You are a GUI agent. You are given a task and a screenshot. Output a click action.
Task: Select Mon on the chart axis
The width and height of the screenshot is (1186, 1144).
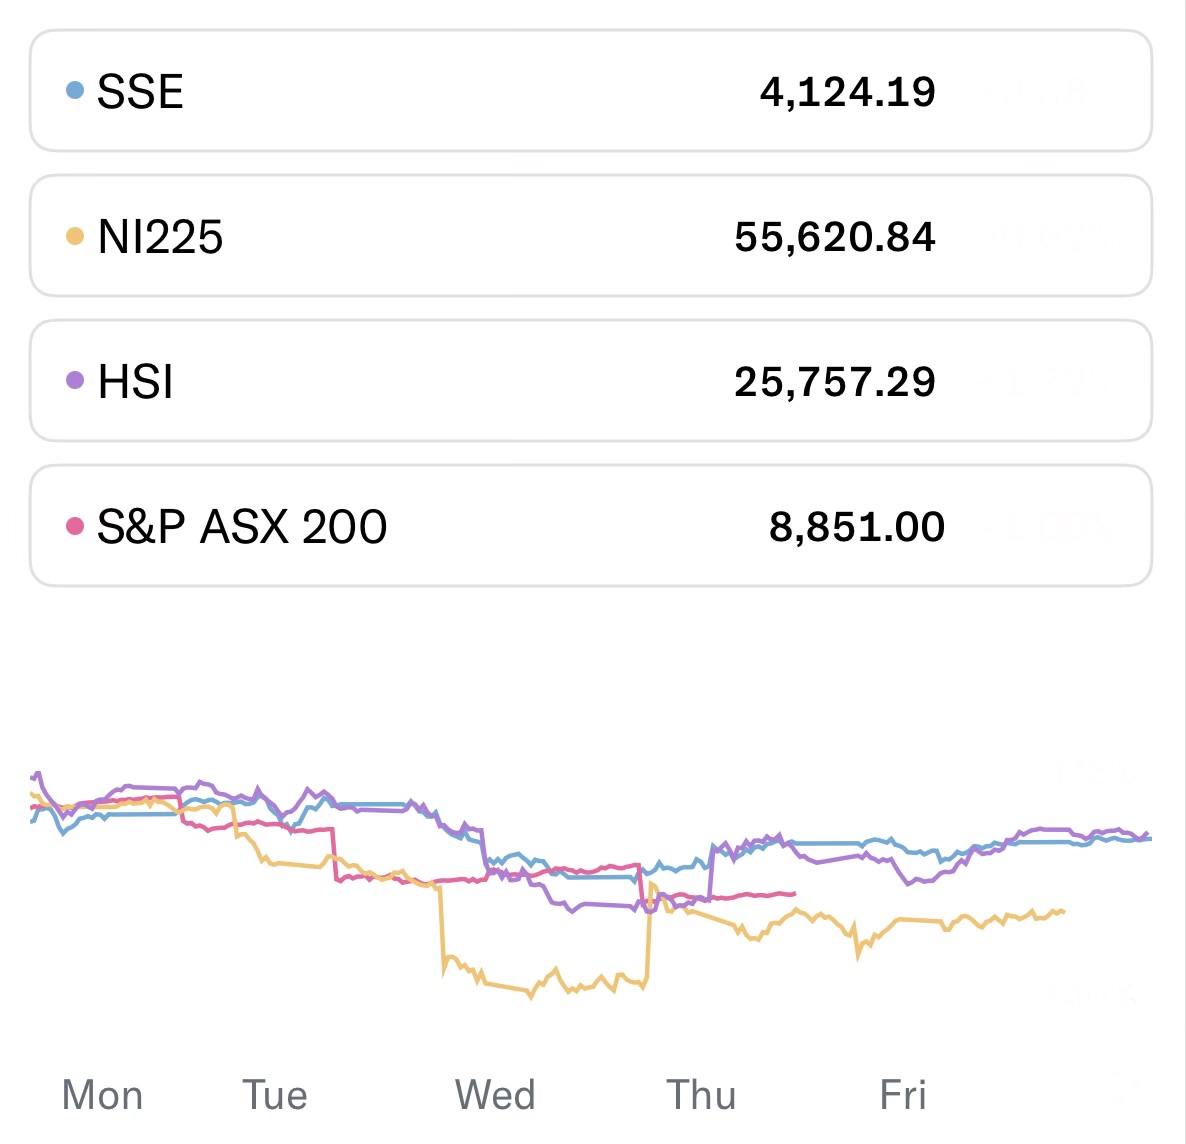point(102,1095)
